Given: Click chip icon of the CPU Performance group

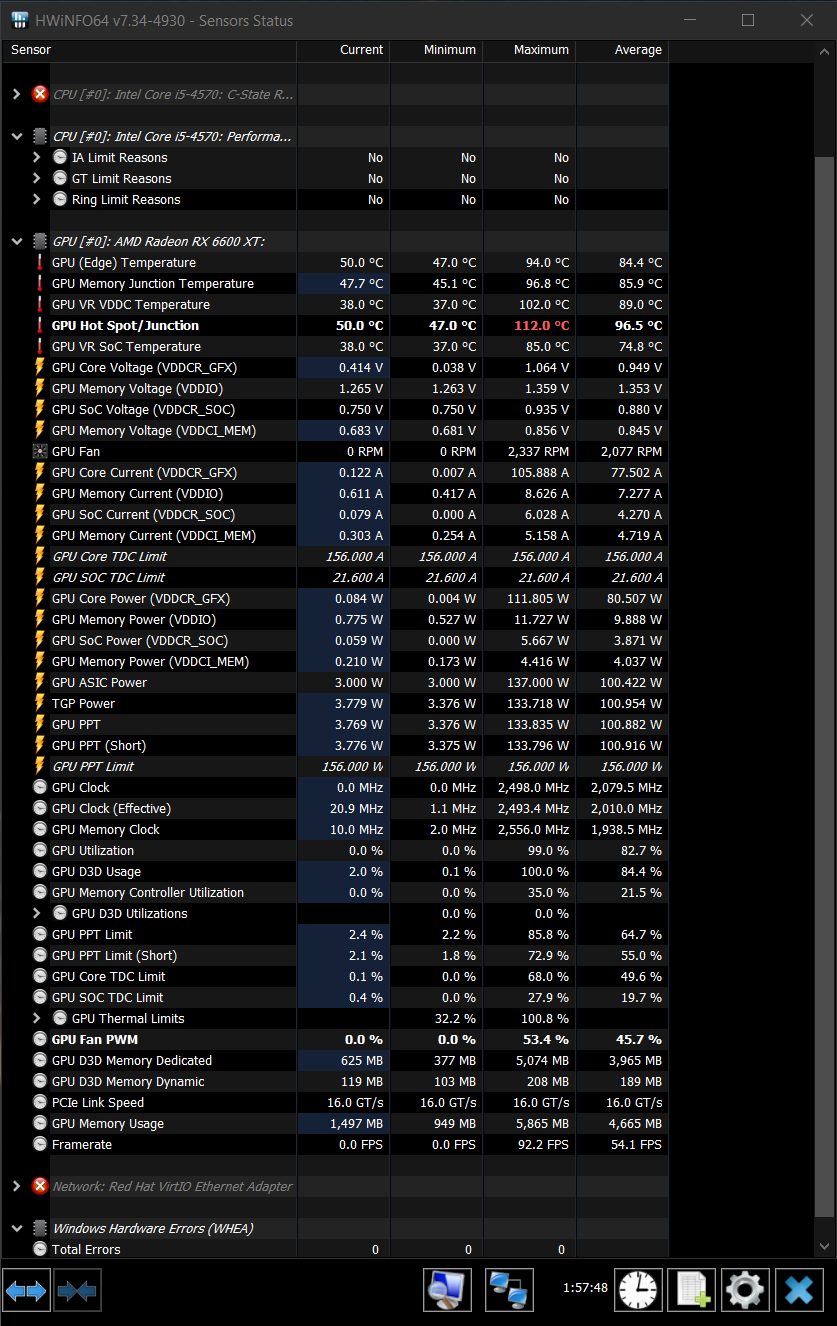Looking at the screenshot, I should coord(40,136).
